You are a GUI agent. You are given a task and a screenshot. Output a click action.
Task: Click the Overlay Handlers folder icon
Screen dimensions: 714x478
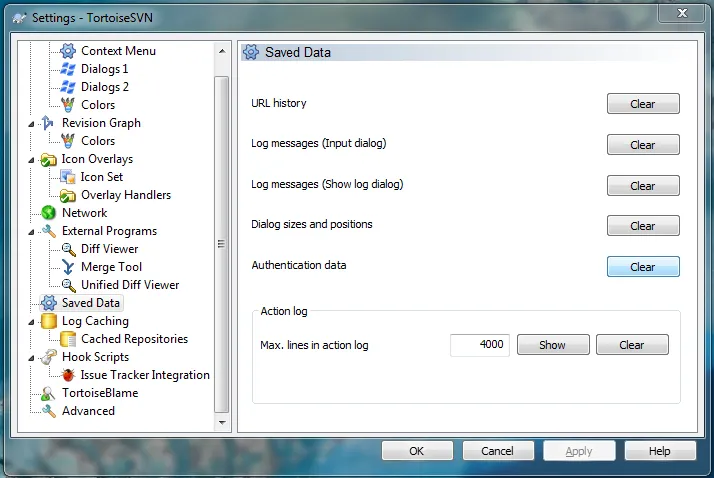click(68, 195)
